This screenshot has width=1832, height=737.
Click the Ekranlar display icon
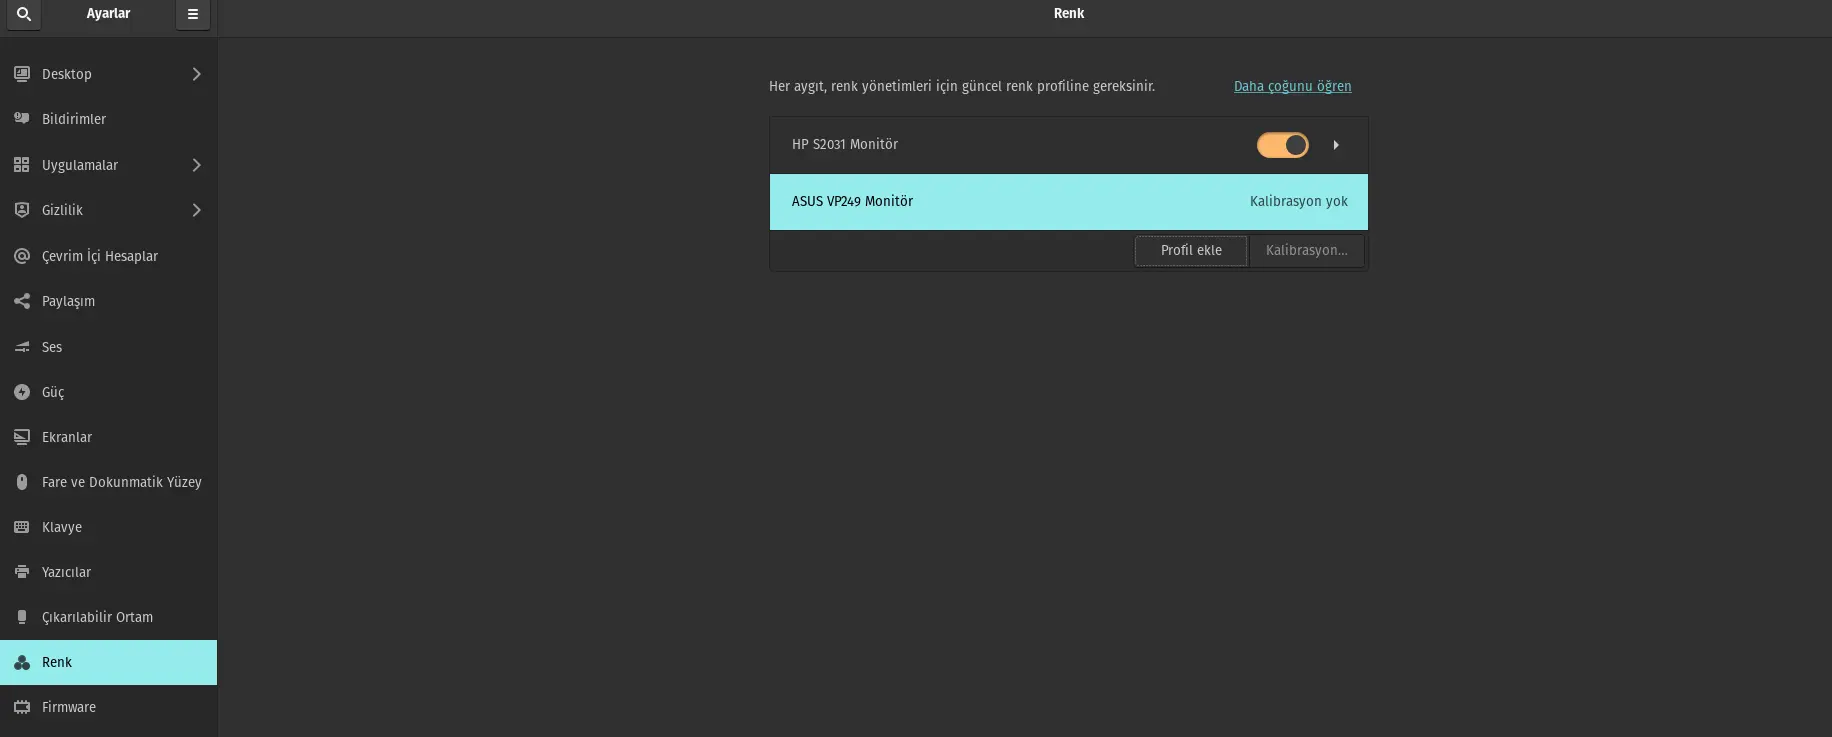22,437
